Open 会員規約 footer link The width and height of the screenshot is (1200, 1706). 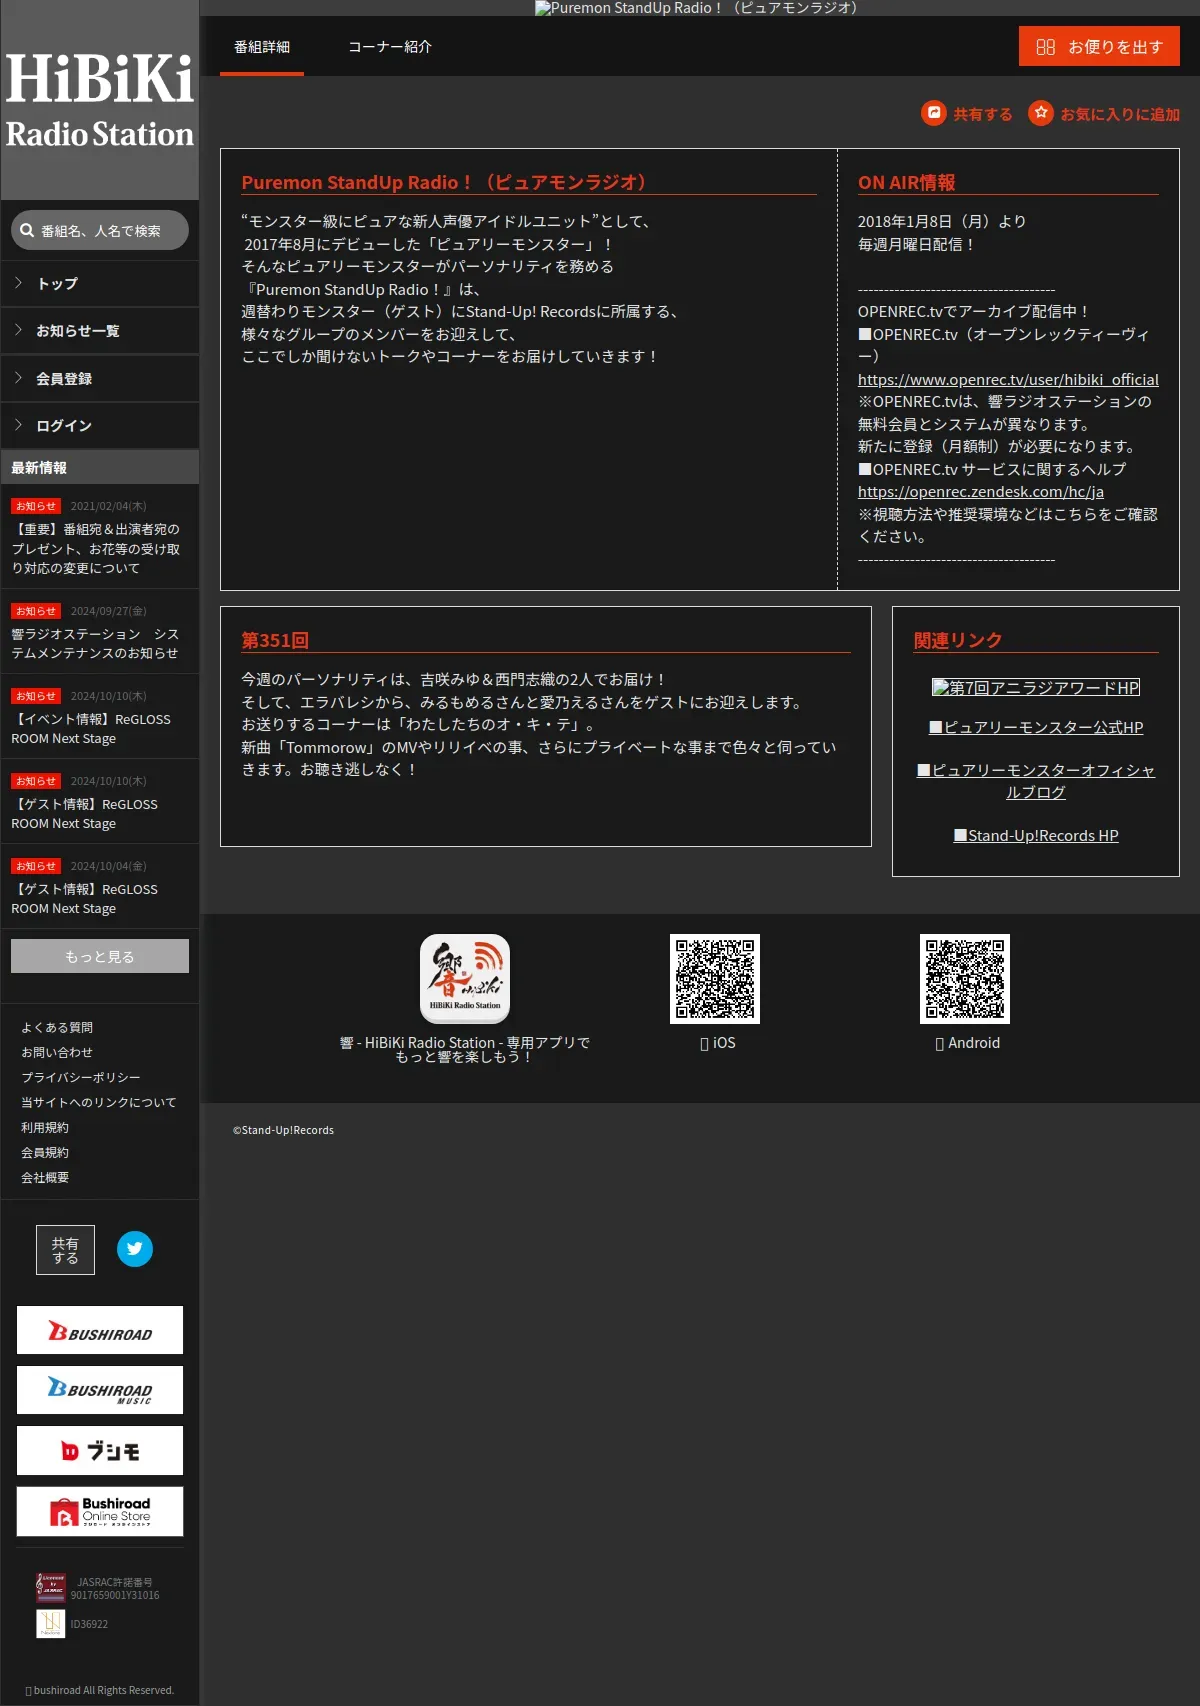pyautogui.click(x=45, y=1152)
